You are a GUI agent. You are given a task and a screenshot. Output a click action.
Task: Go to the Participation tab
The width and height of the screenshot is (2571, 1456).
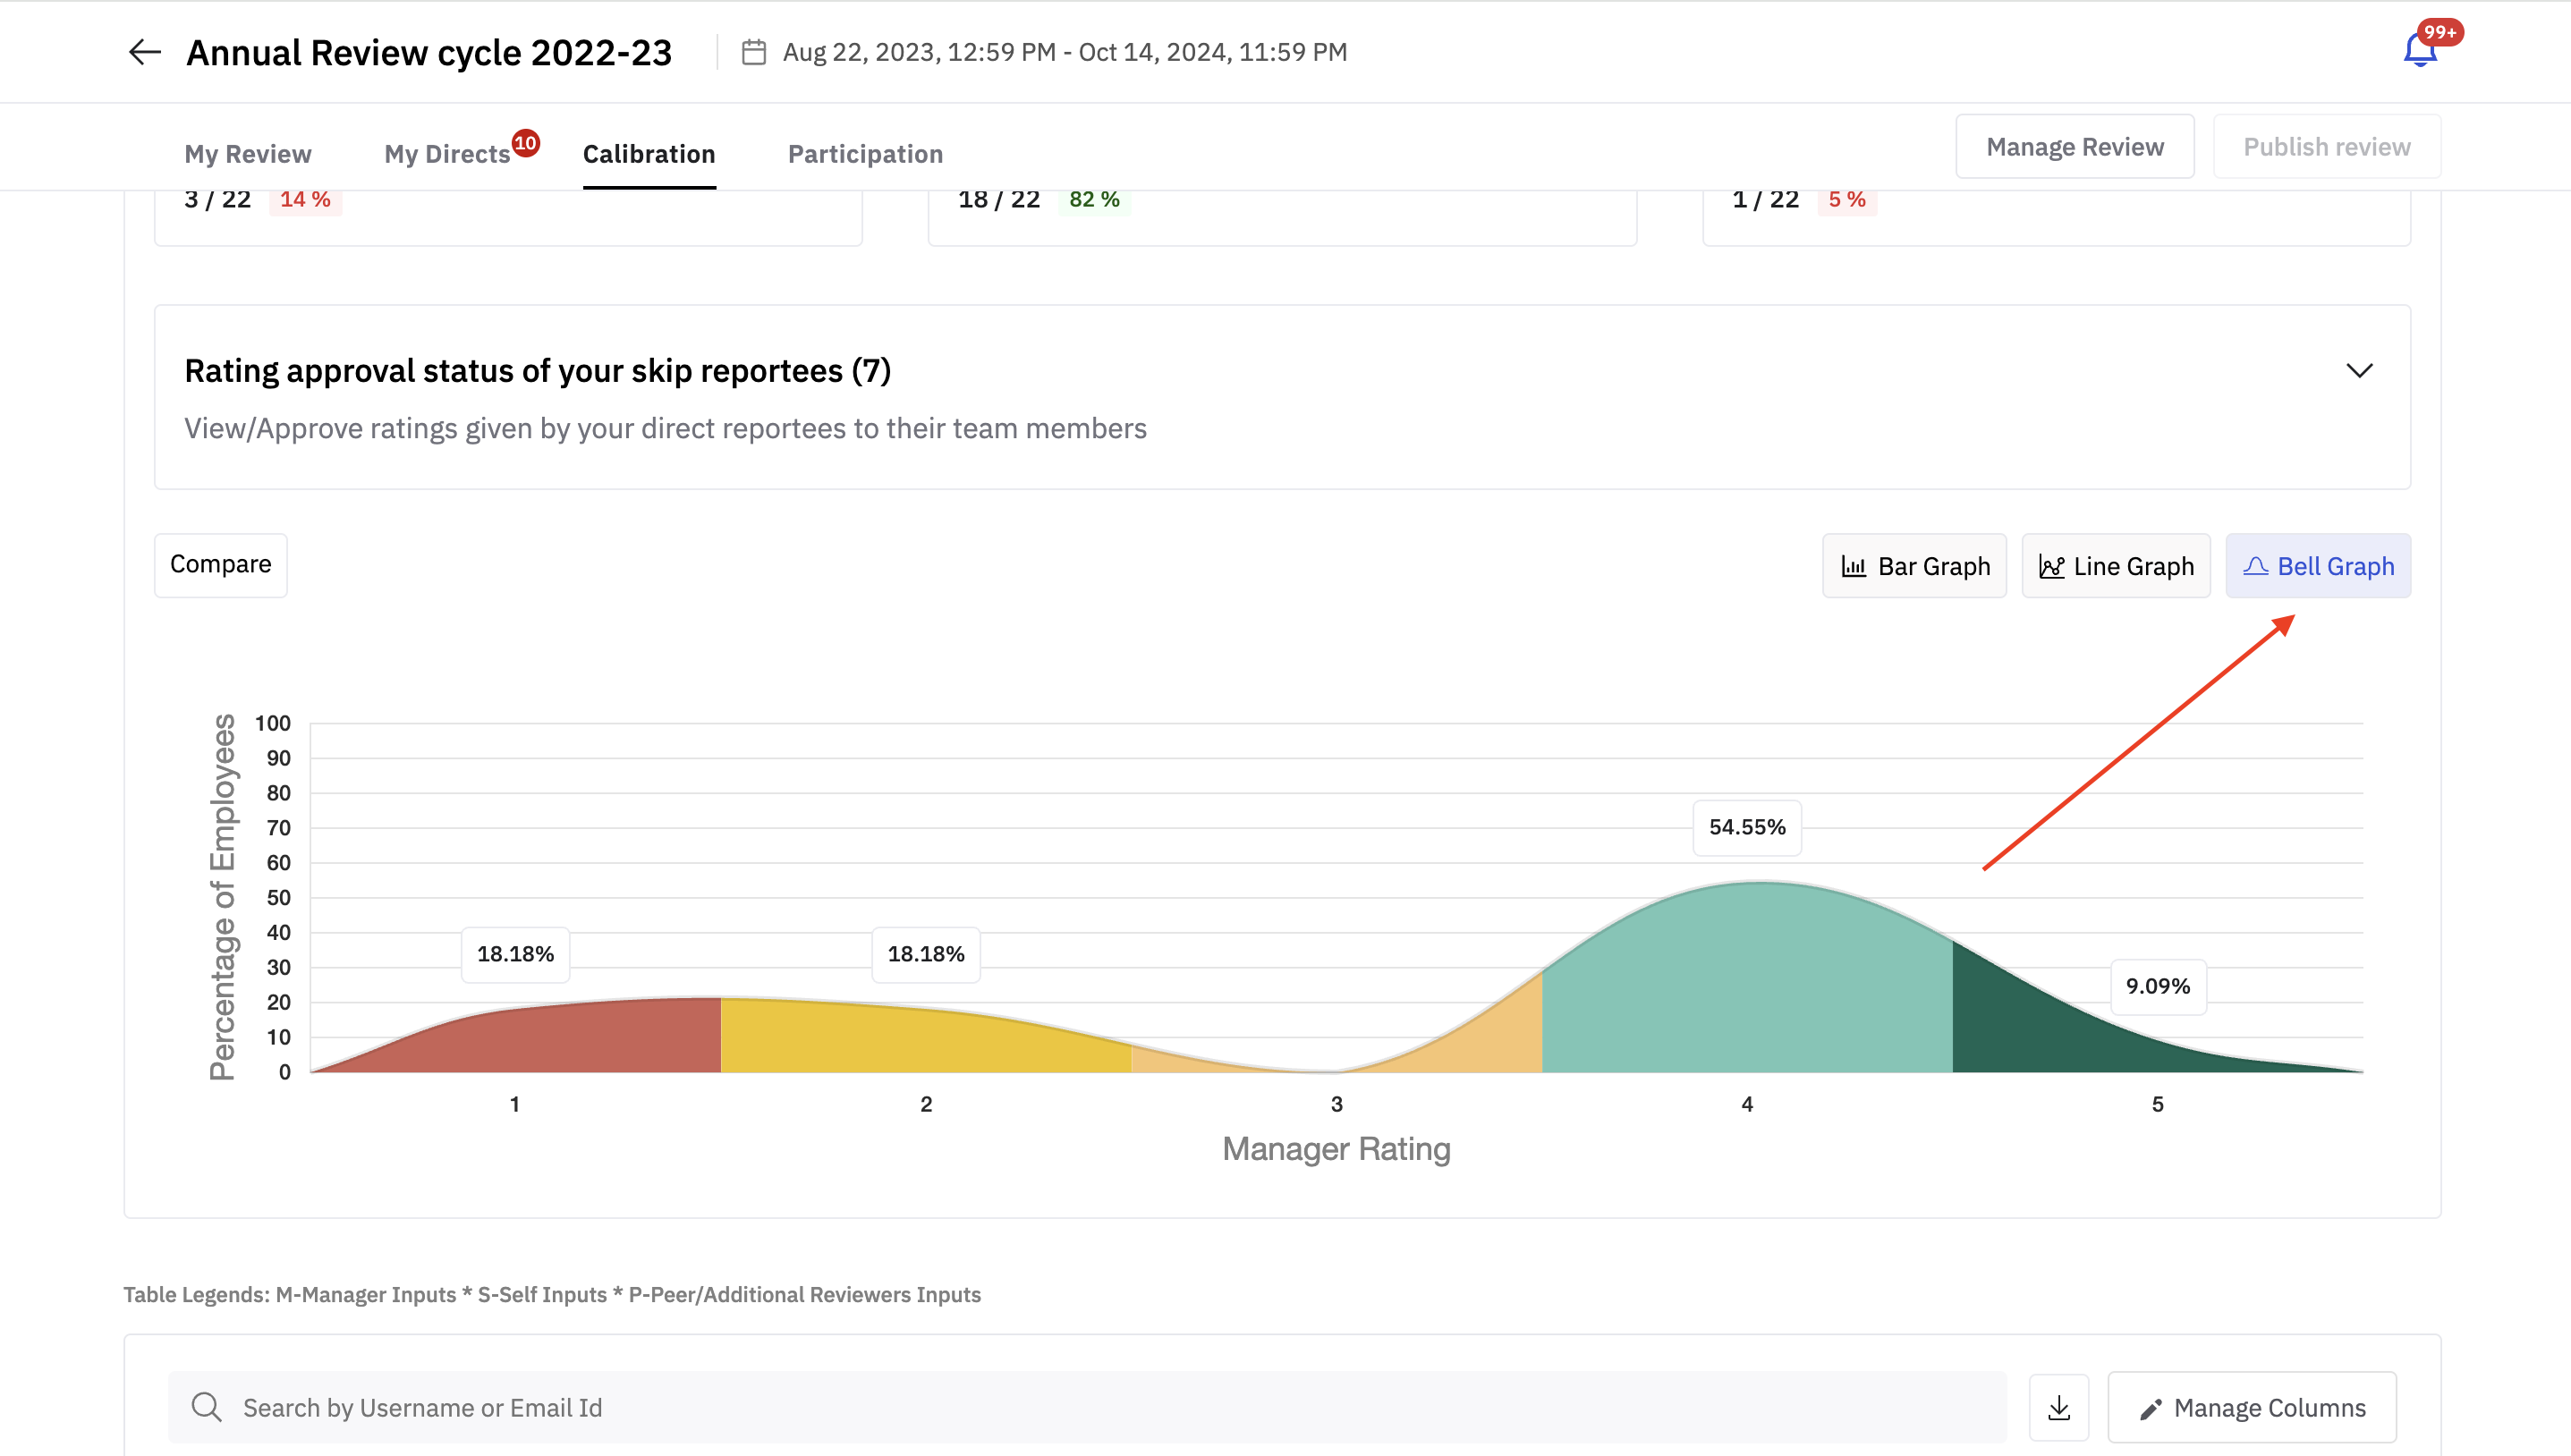865,154
